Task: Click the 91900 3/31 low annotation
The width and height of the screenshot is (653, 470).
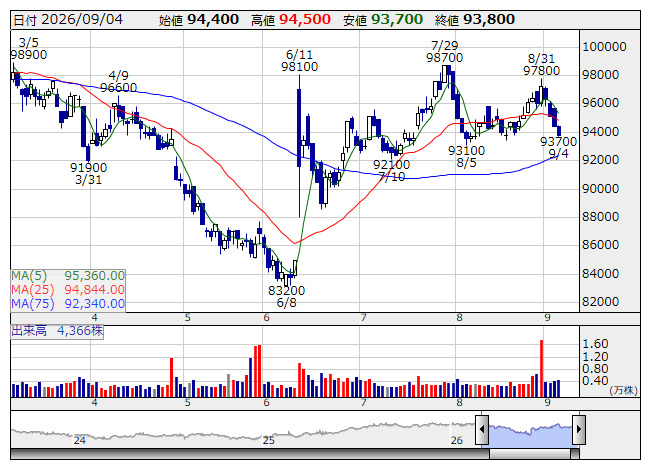Action: coord(88,174)
